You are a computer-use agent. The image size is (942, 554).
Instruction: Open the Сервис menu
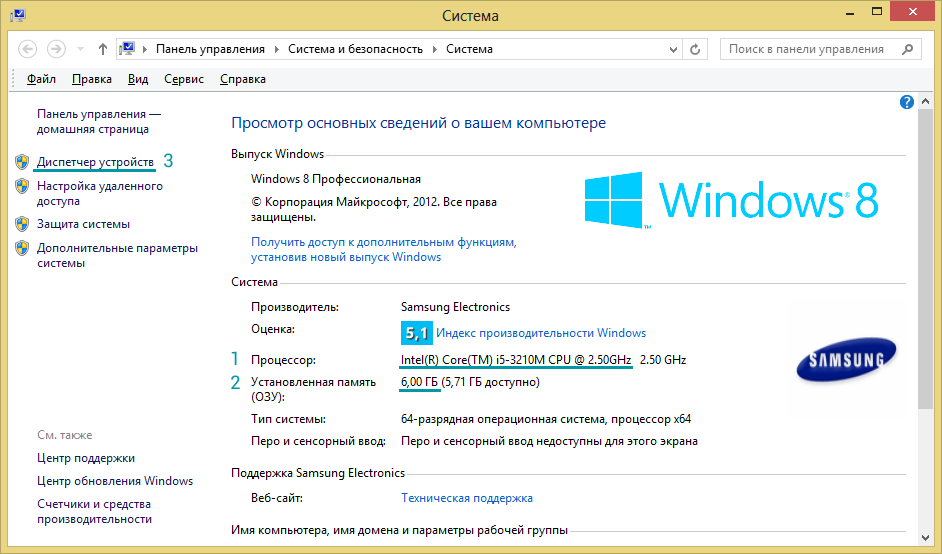[184, 79]
